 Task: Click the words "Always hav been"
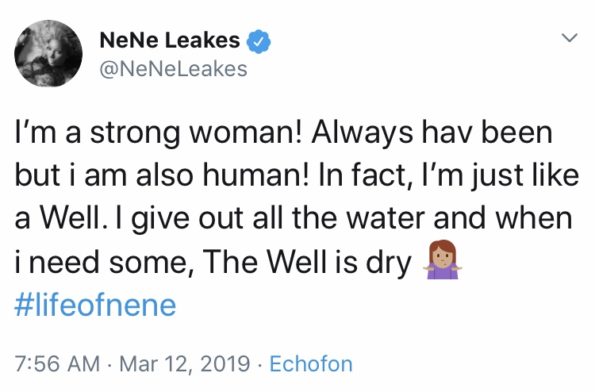tap(432, 134)
